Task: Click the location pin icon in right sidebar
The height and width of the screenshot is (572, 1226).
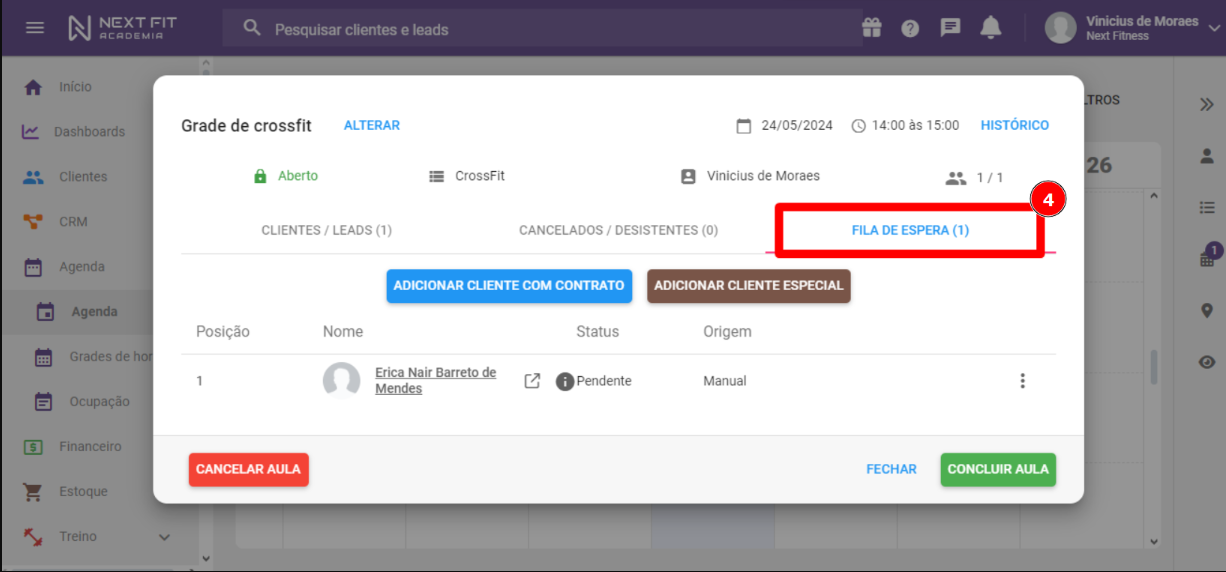Action: point(1207,311)
